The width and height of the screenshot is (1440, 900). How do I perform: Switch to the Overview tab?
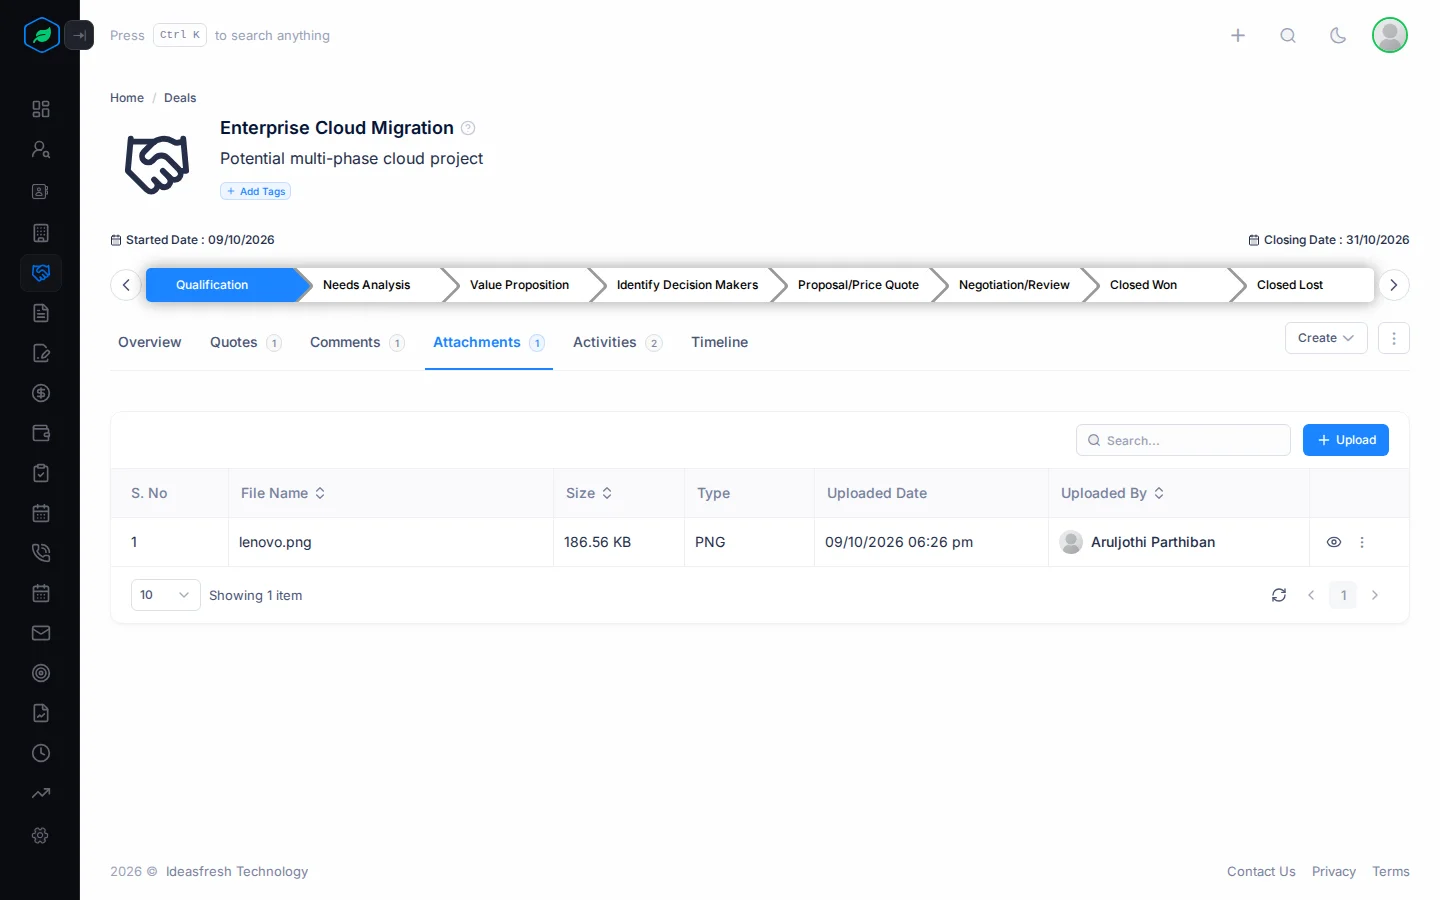pos(150,342)
